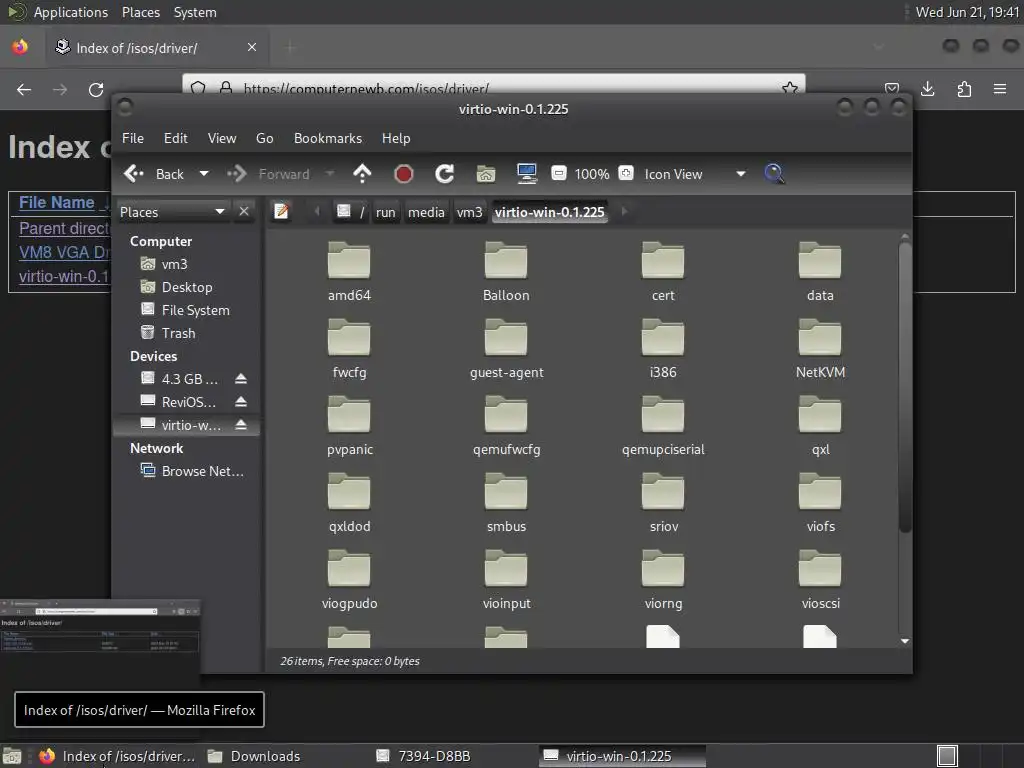Navigate to the media path segment
1024x768 pixels.
coord(426,212)
